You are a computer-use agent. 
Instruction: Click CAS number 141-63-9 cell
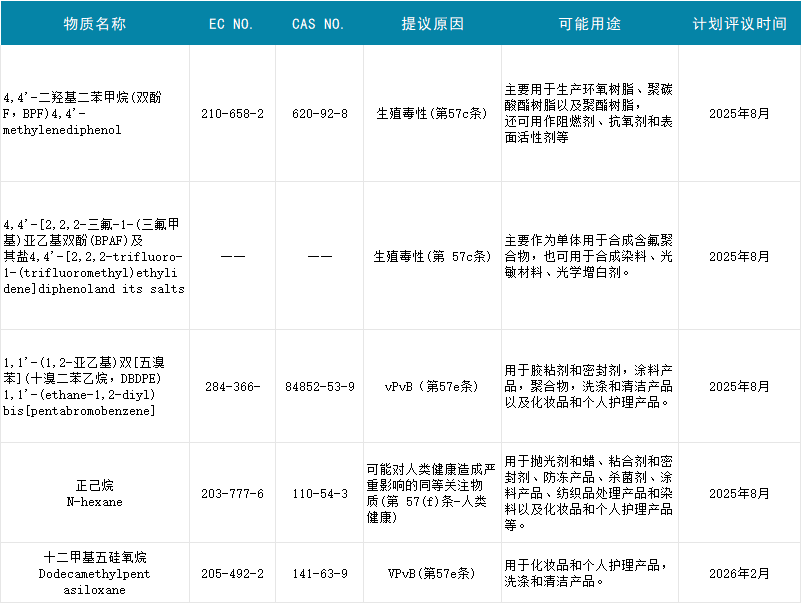coord(319,573)
